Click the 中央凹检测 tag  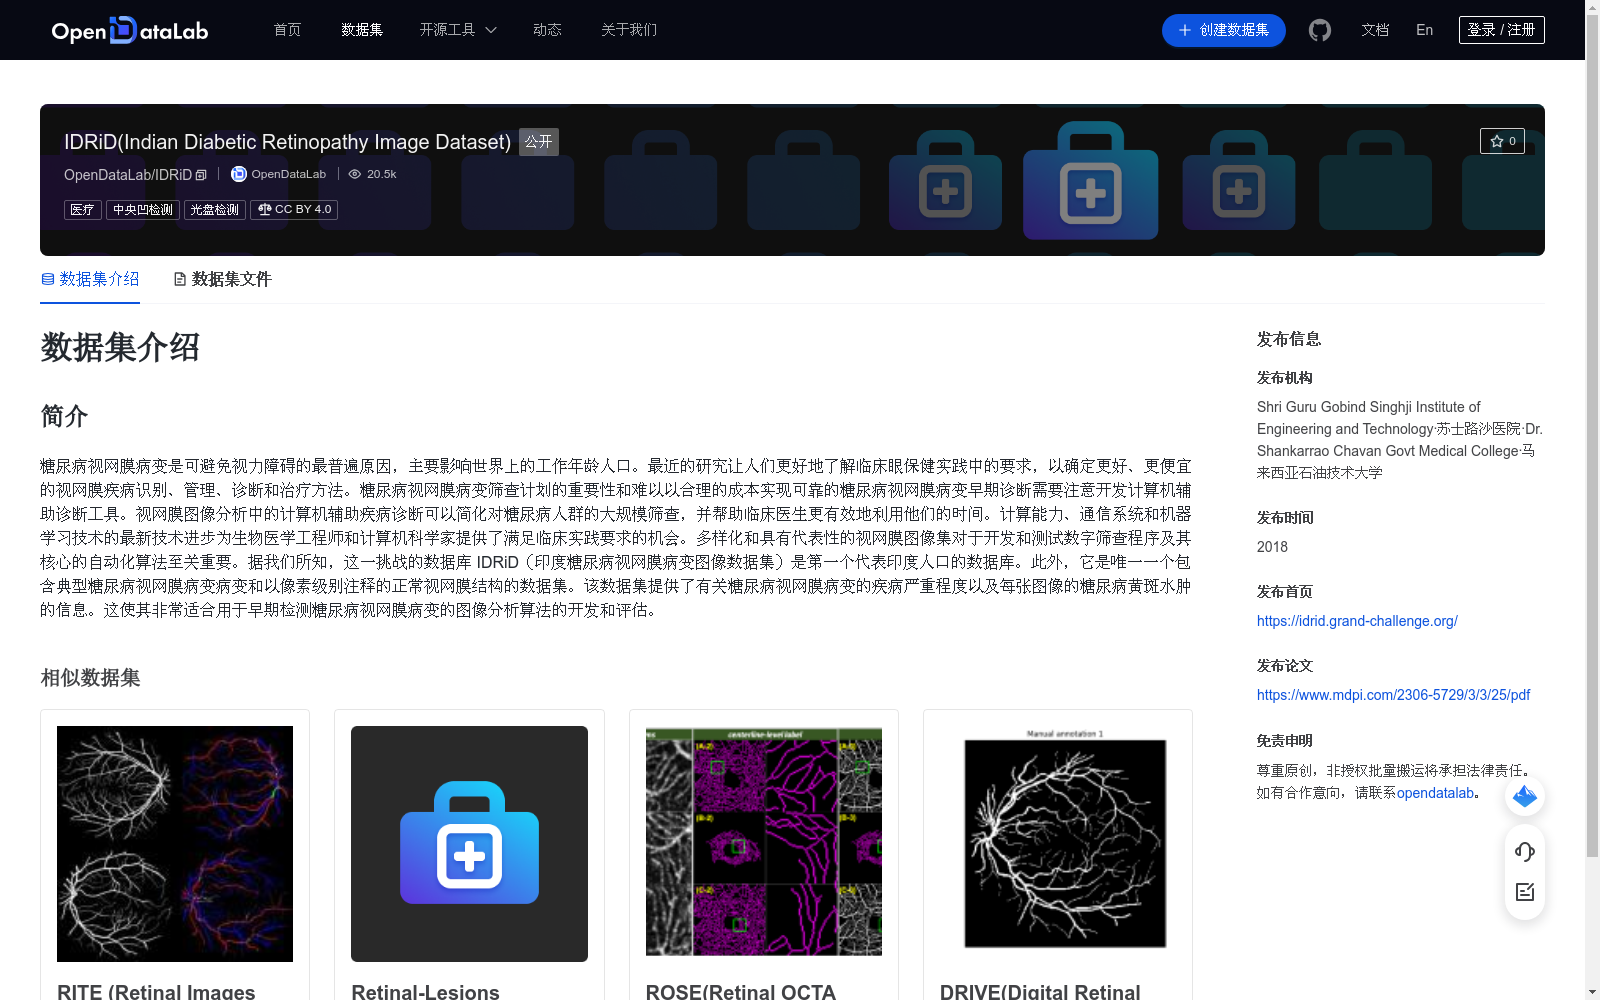(x=143, y=210)
